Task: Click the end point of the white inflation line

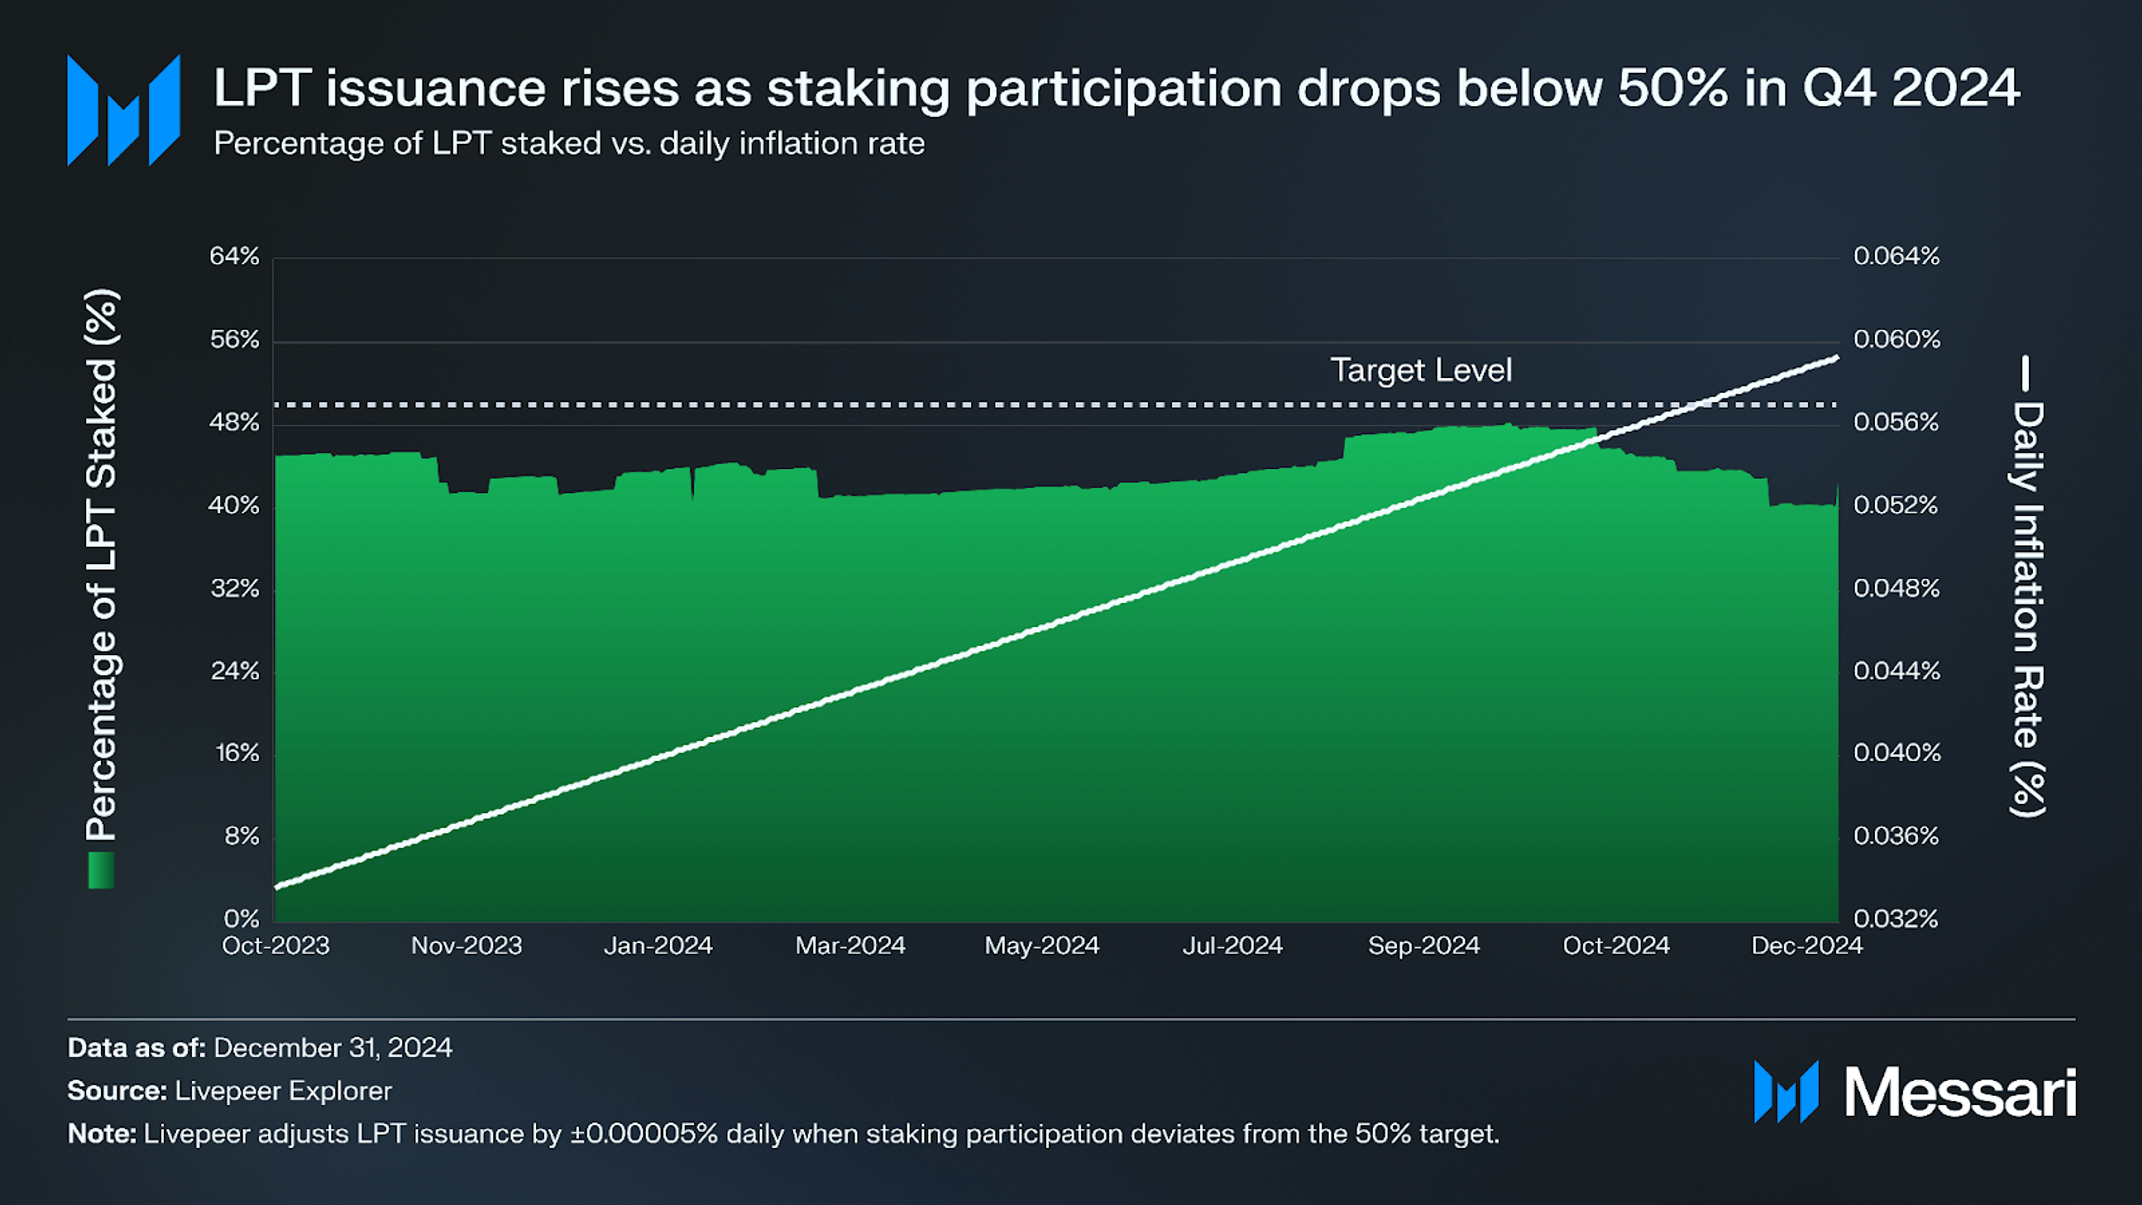Action: pos(1836,358)
